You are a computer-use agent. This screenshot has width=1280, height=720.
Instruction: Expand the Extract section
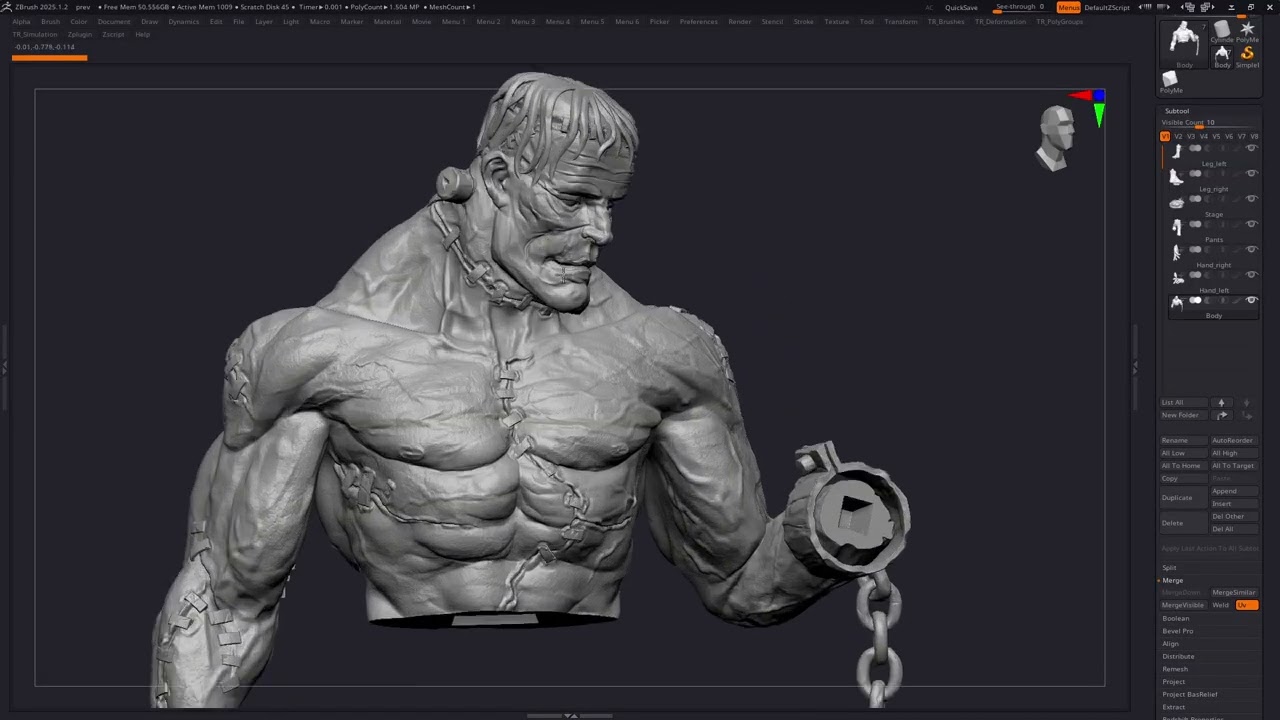[x=1173, y=707]
